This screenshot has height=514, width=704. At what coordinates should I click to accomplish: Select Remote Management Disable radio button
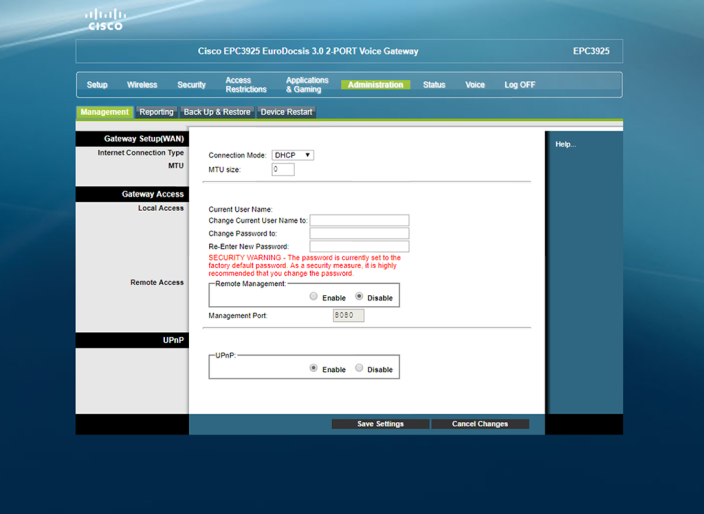tap(359, 297)
